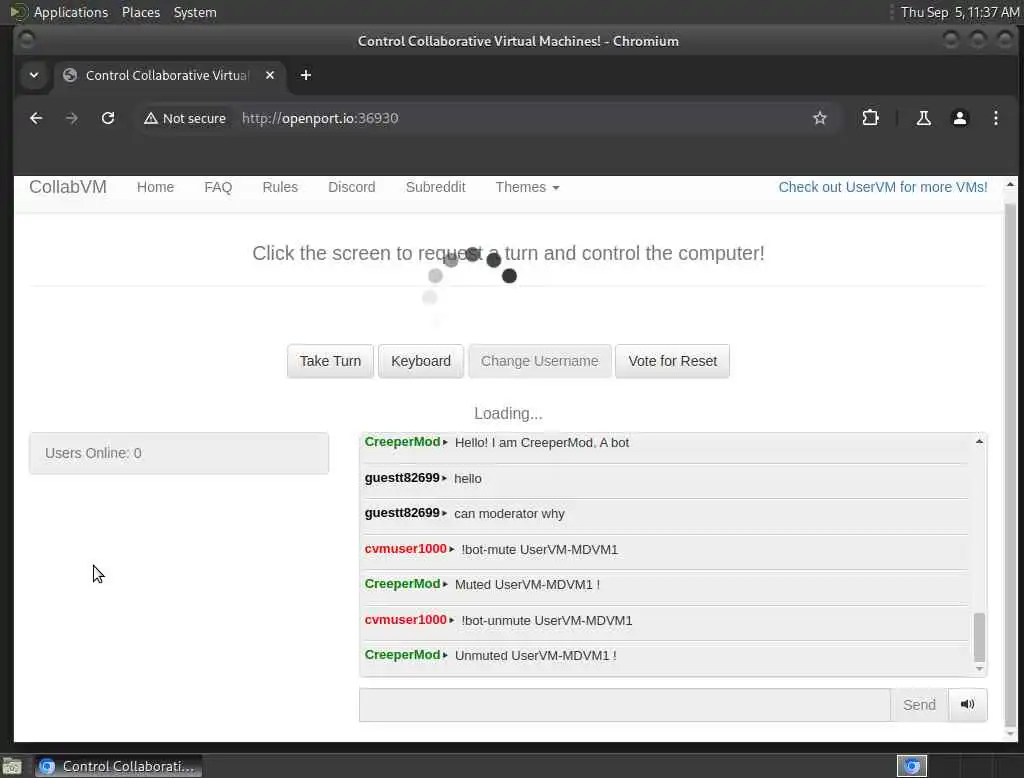
Task: Click the Loading... status text
Action: (508, 413)
